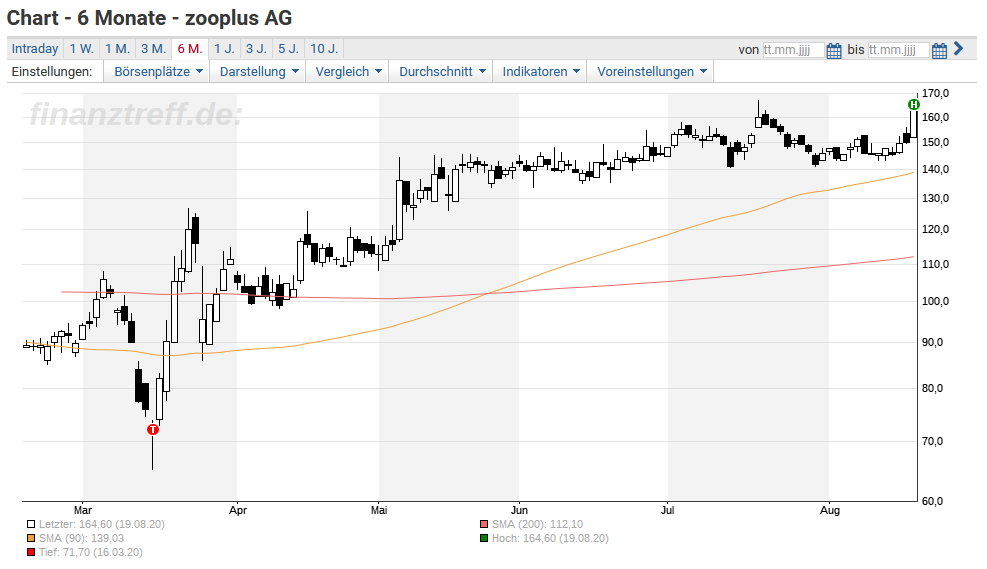Click the 'Apr' x-axis label

237,510
